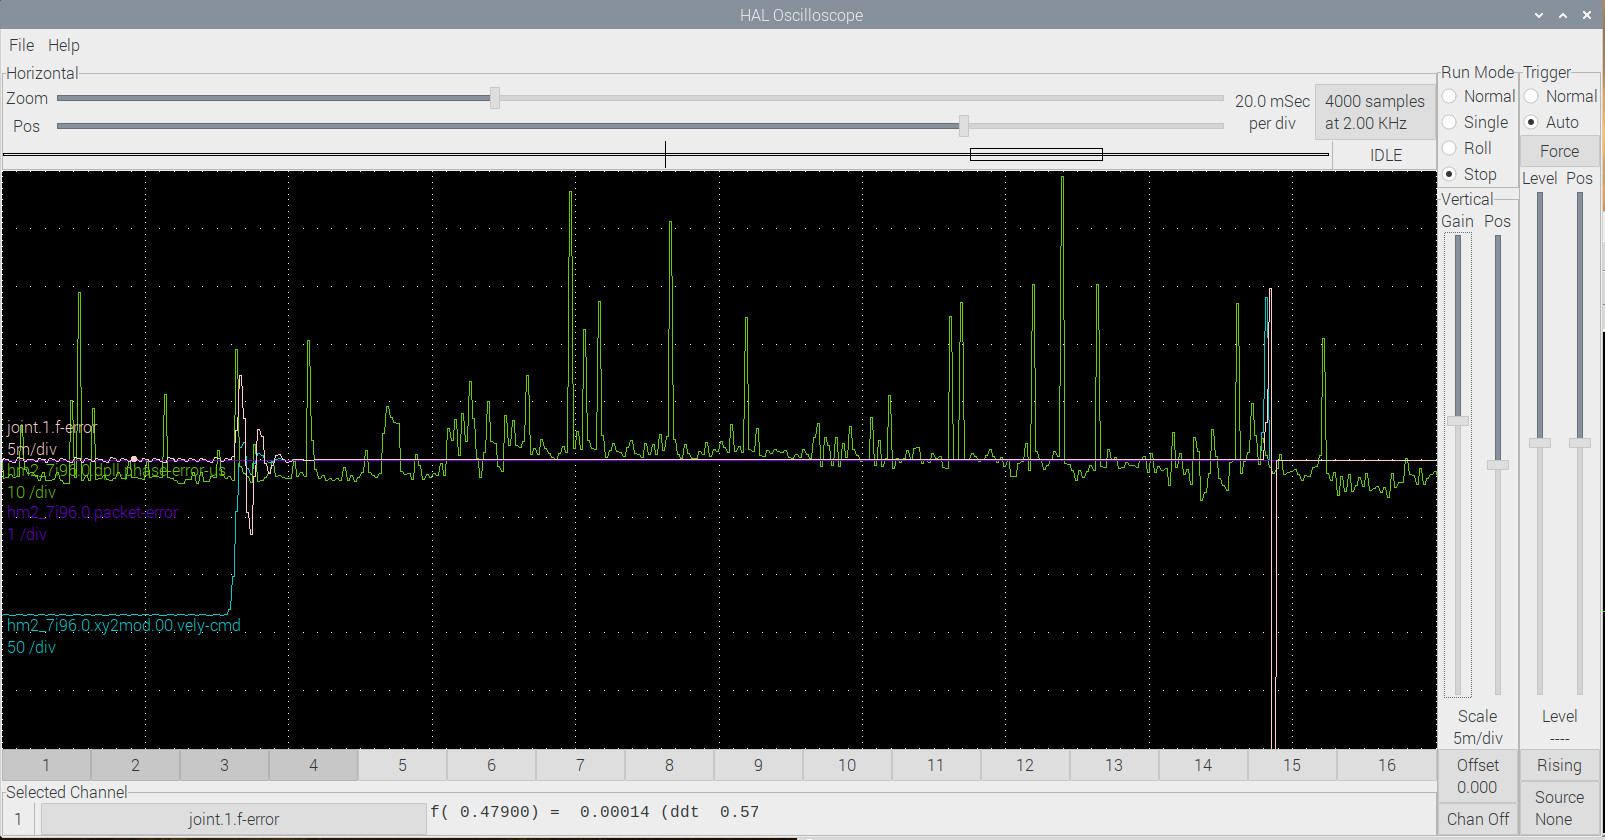1605x840 pixels.
Task: Click the 20.0 mSec per div label
Action: click(1272, 112)
